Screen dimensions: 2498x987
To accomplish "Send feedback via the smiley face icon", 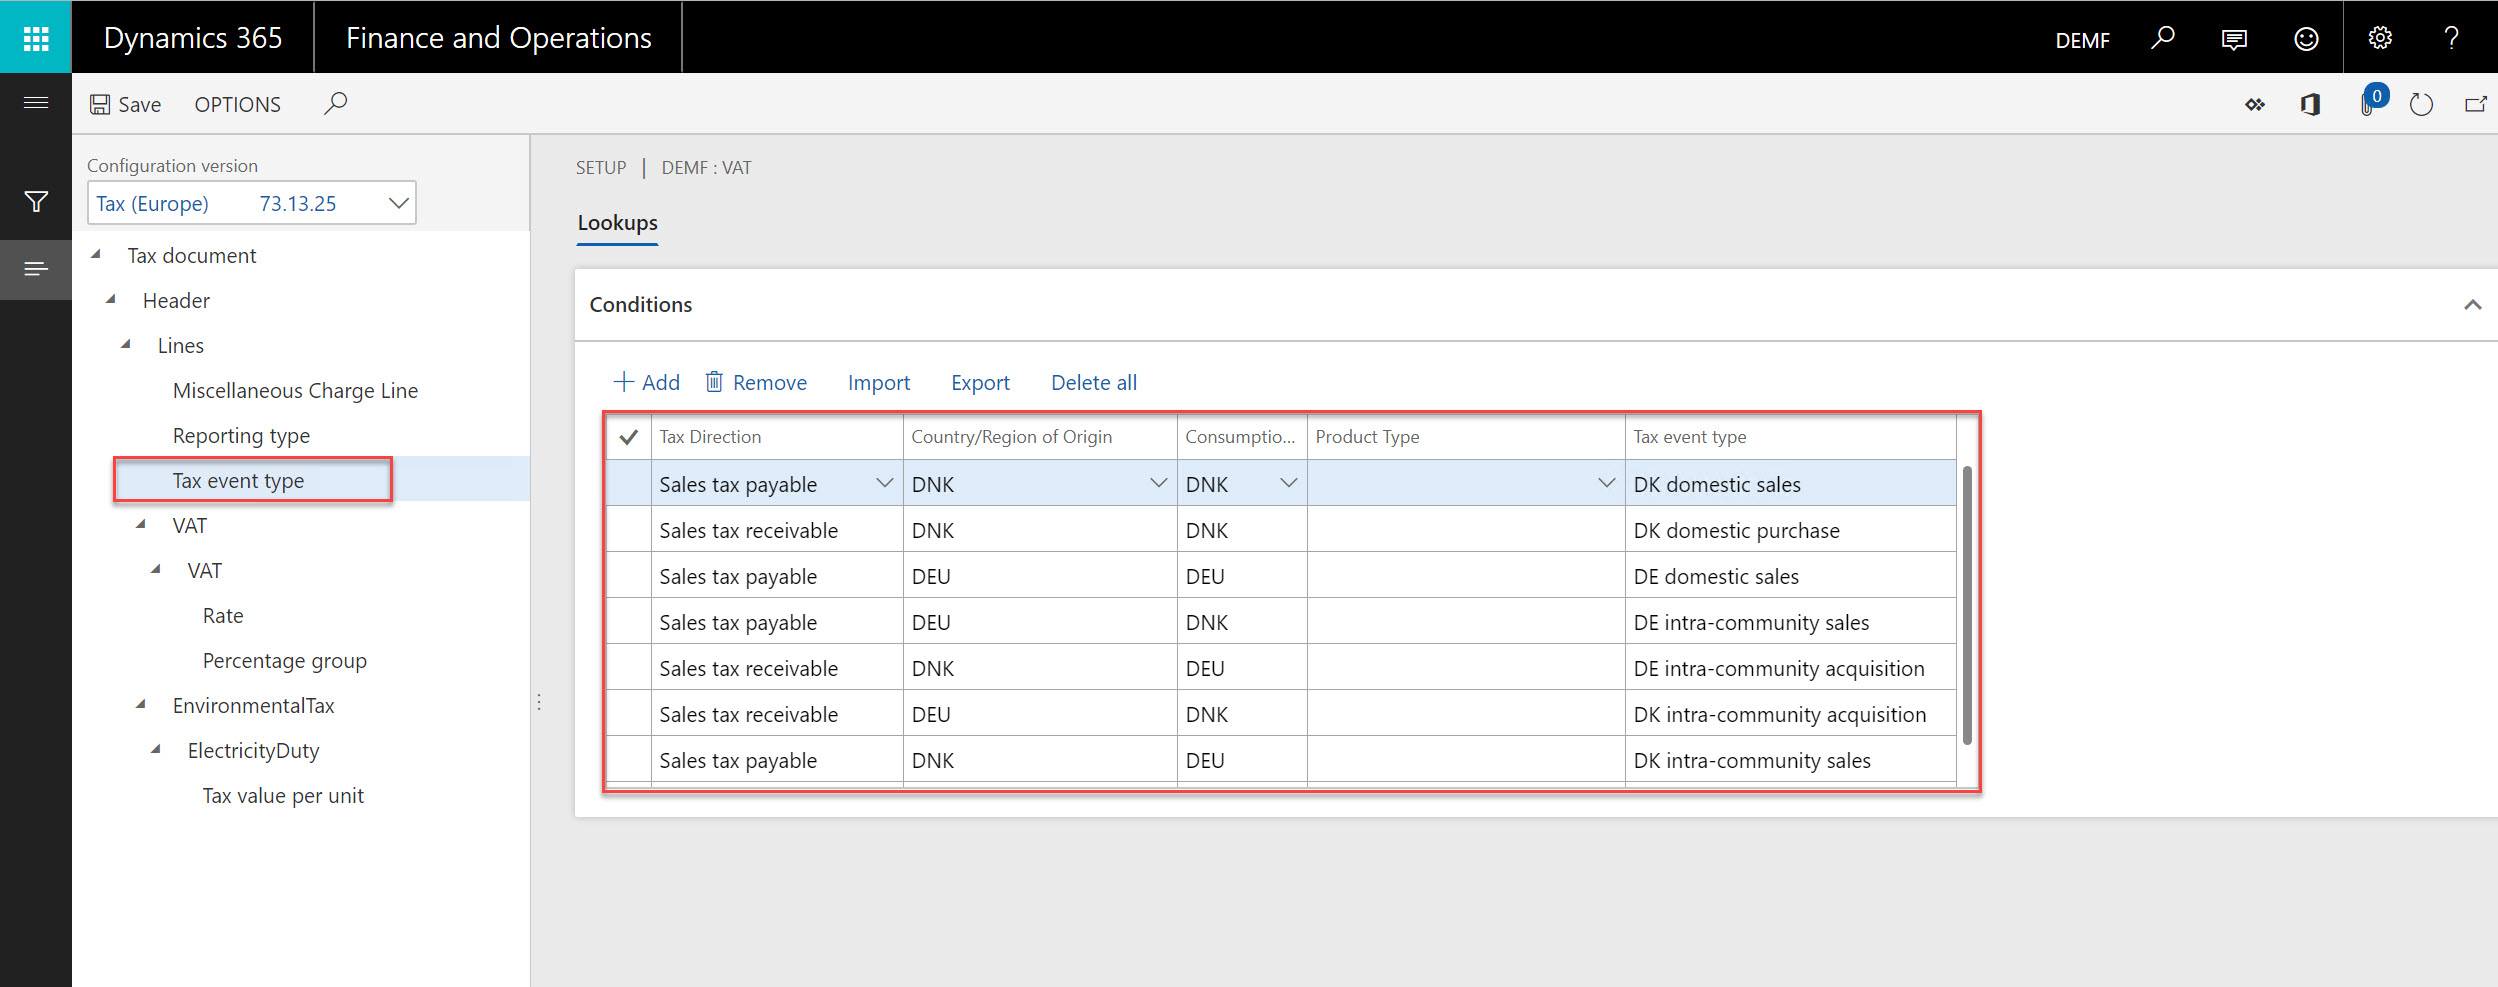I will tap(2306, 38).
